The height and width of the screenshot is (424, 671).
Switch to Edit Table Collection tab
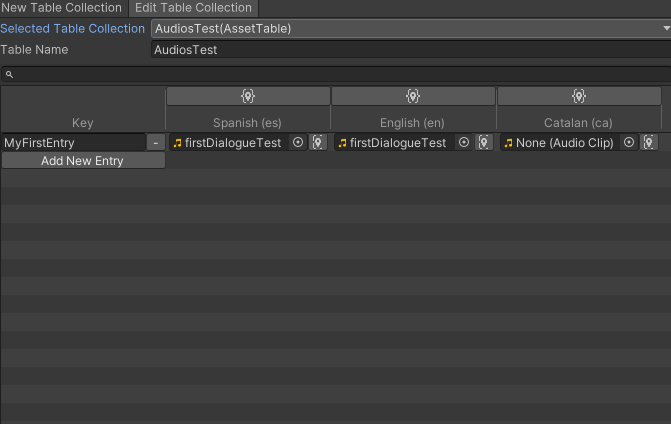[x=193, y=8]
